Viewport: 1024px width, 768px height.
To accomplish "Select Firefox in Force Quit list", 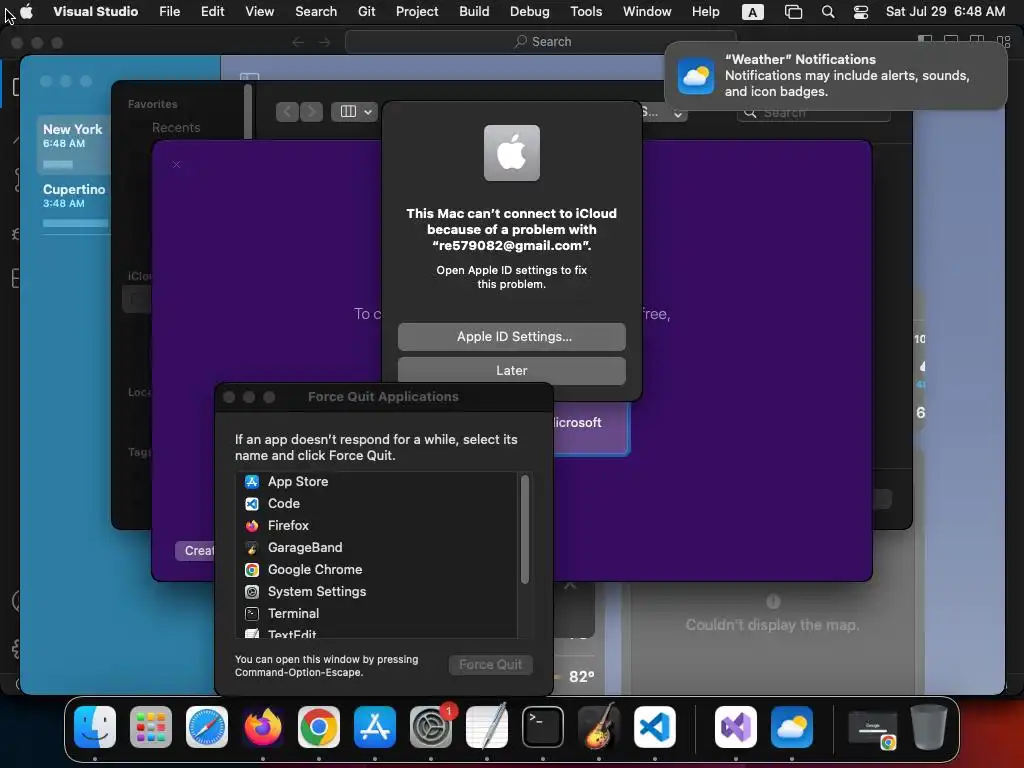I will click(377, 526).
